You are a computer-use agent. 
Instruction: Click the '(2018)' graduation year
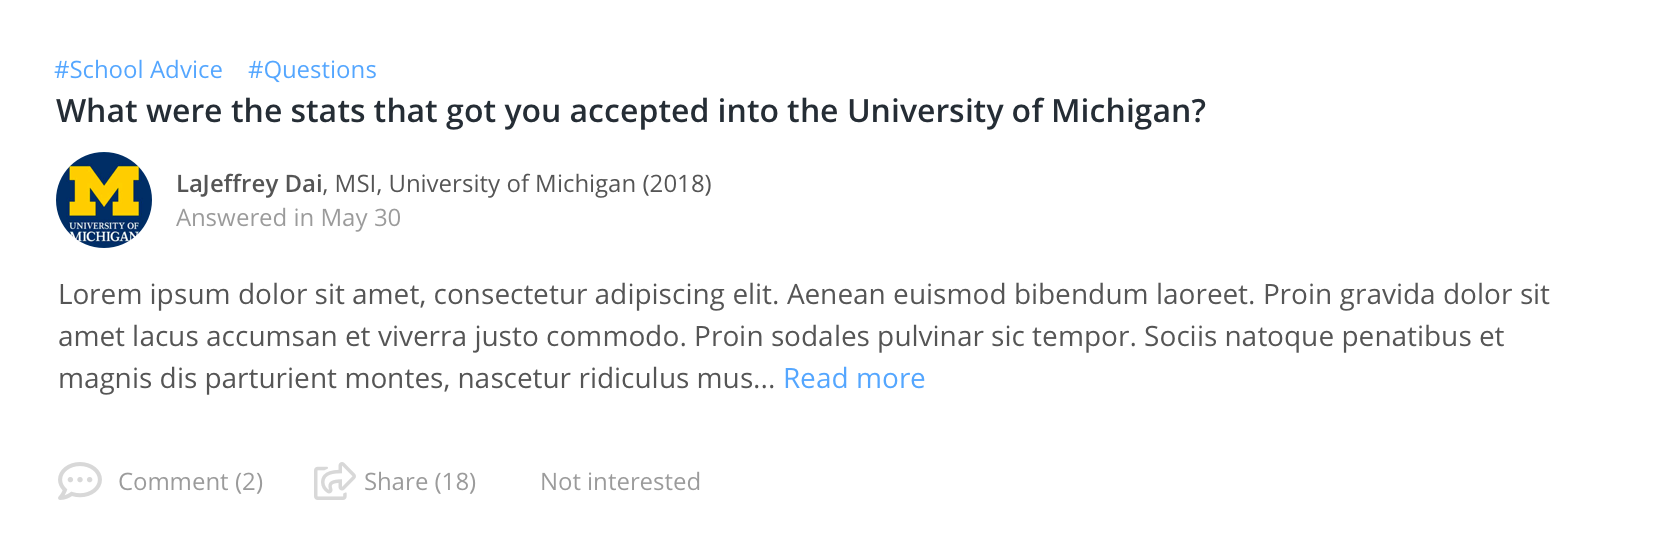pyautogui.click(x=677, y=184)
